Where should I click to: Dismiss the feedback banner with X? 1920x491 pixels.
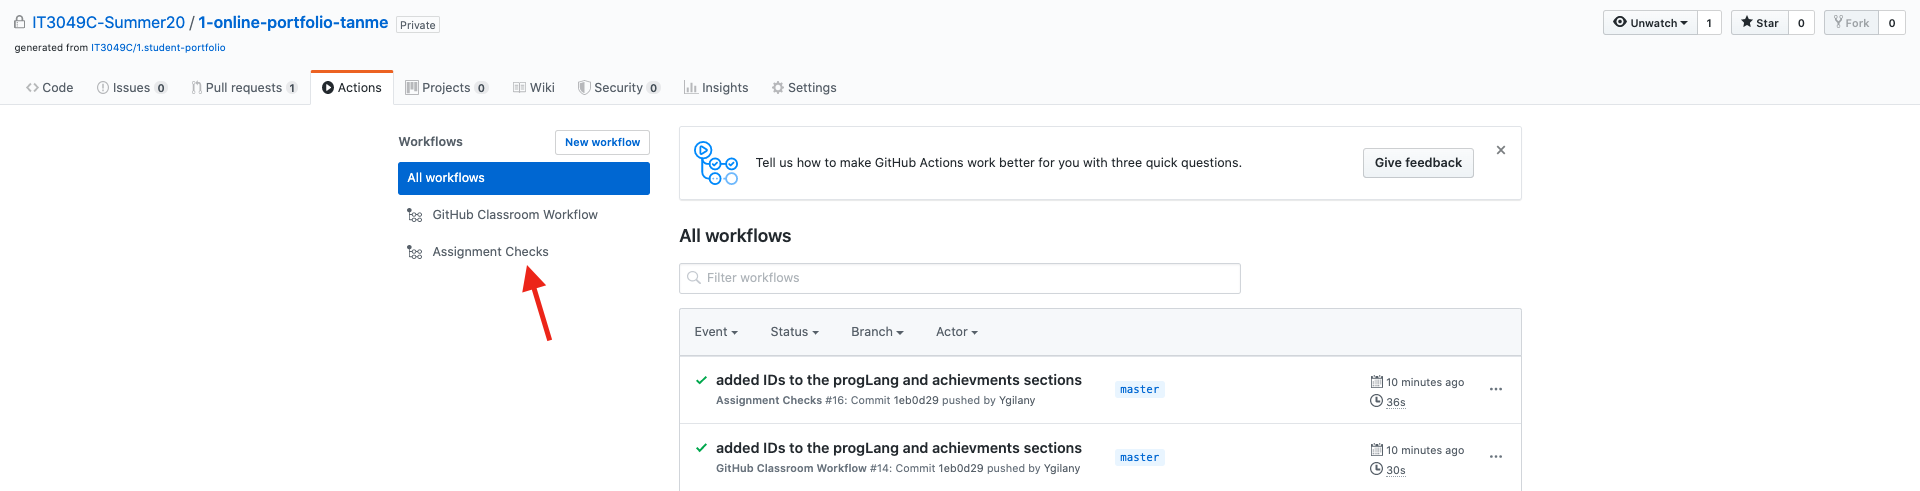pyautogui.click(x=1501, y=150)
